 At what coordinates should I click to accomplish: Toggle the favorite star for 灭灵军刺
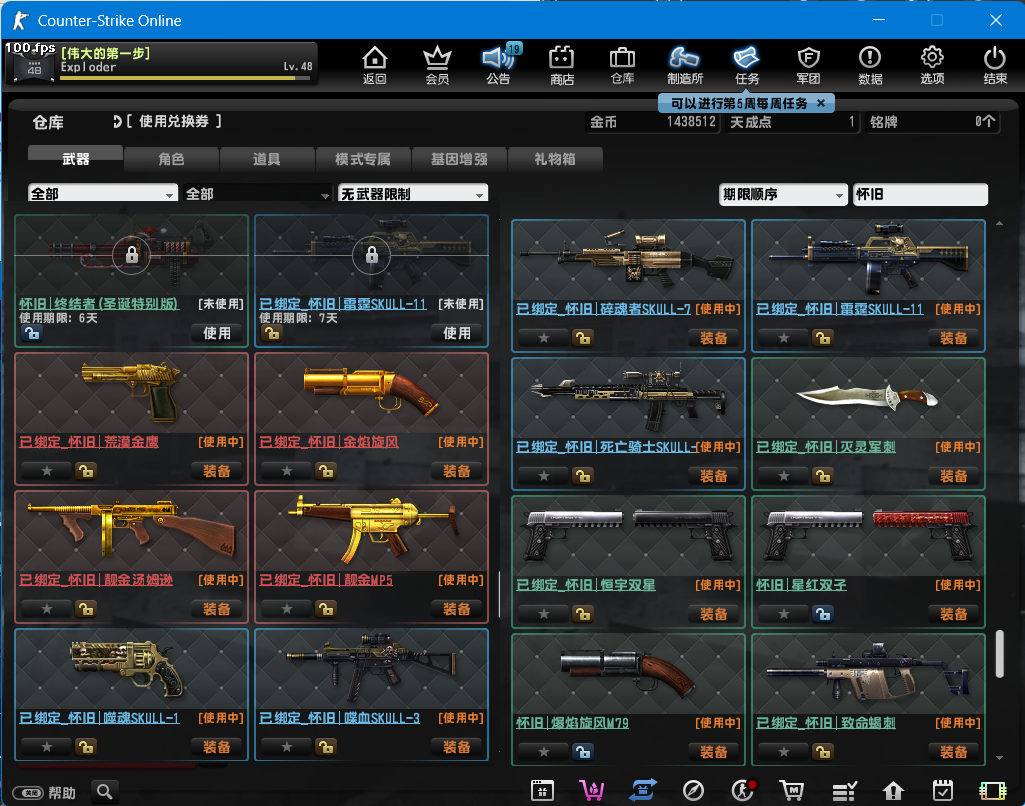(783, 476)
